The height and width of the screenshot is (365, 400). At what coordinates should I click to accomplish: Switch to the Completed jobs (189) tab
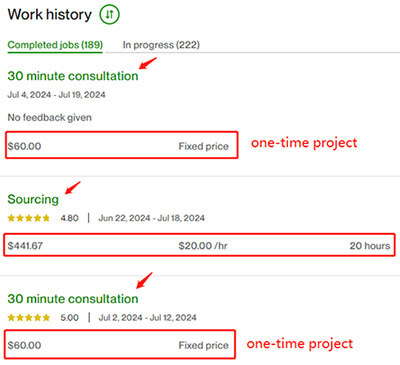click(55, 45)
